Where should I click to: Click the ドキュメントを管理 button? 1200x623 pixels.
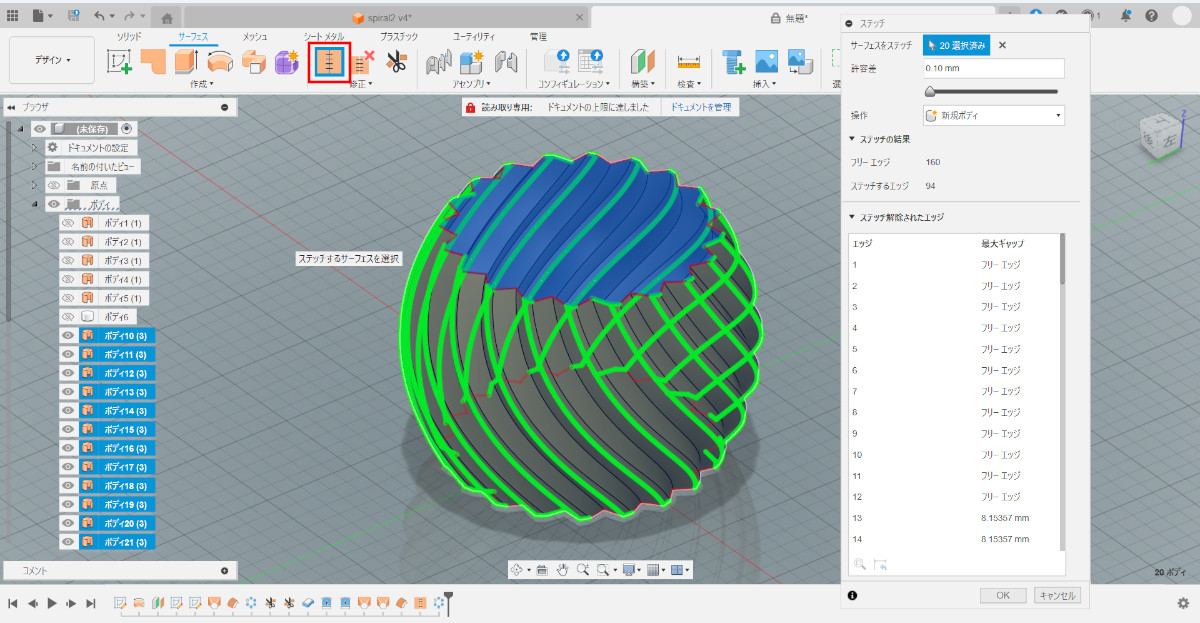click(700, 107)
